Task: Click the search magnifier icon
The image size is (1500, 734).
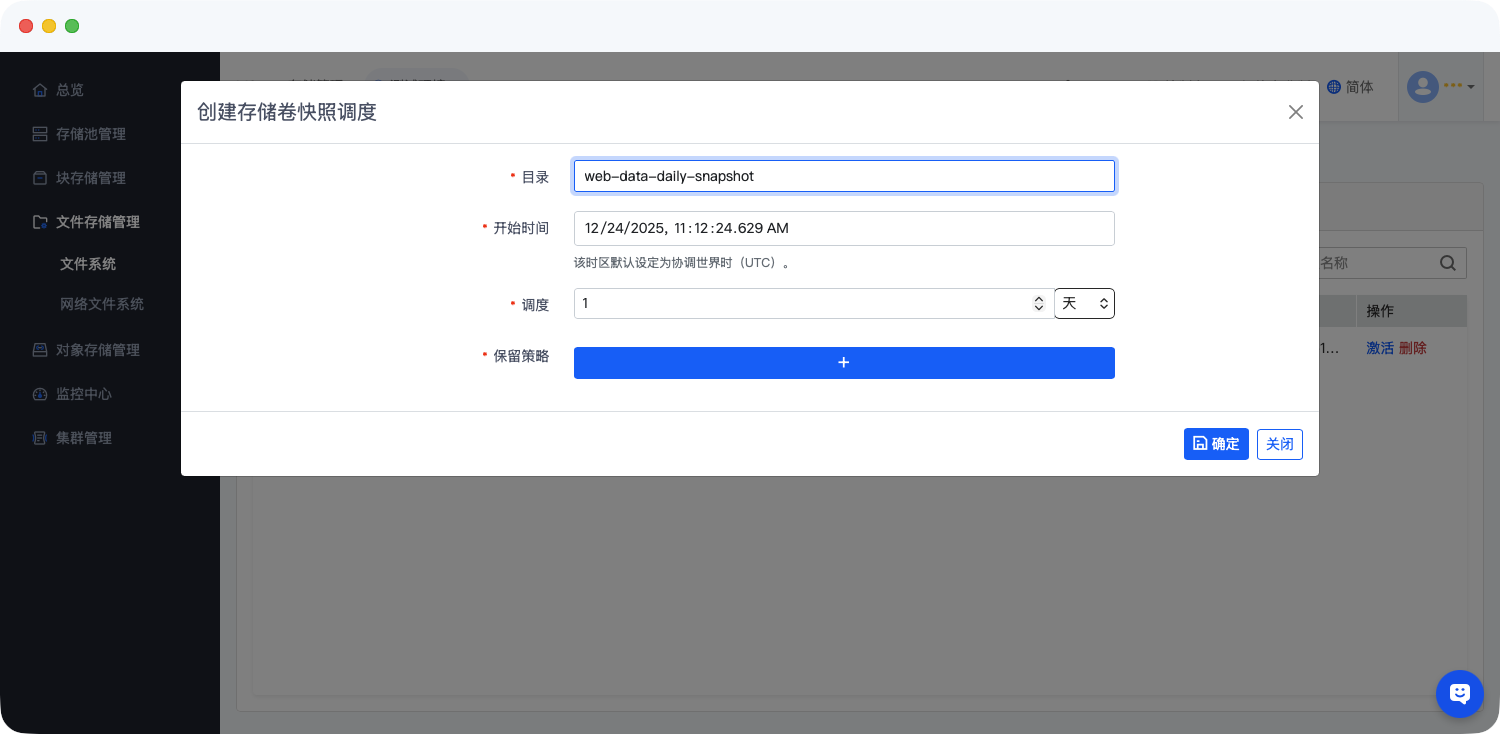Action: tap(1447, 263)
